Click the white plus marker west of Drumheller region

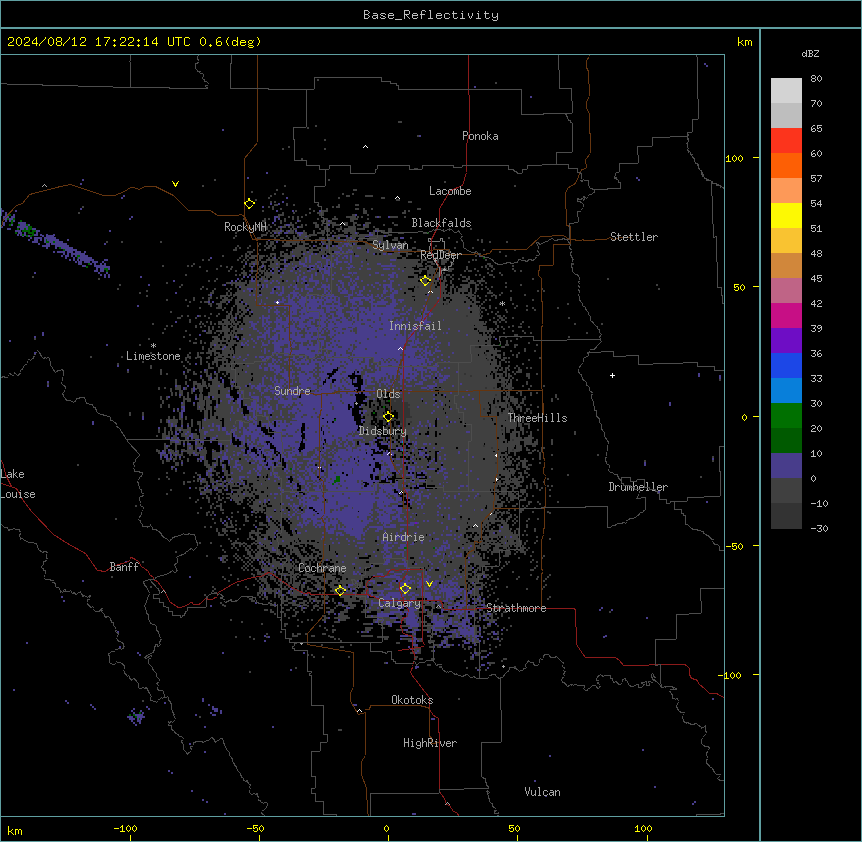[612, 375]
